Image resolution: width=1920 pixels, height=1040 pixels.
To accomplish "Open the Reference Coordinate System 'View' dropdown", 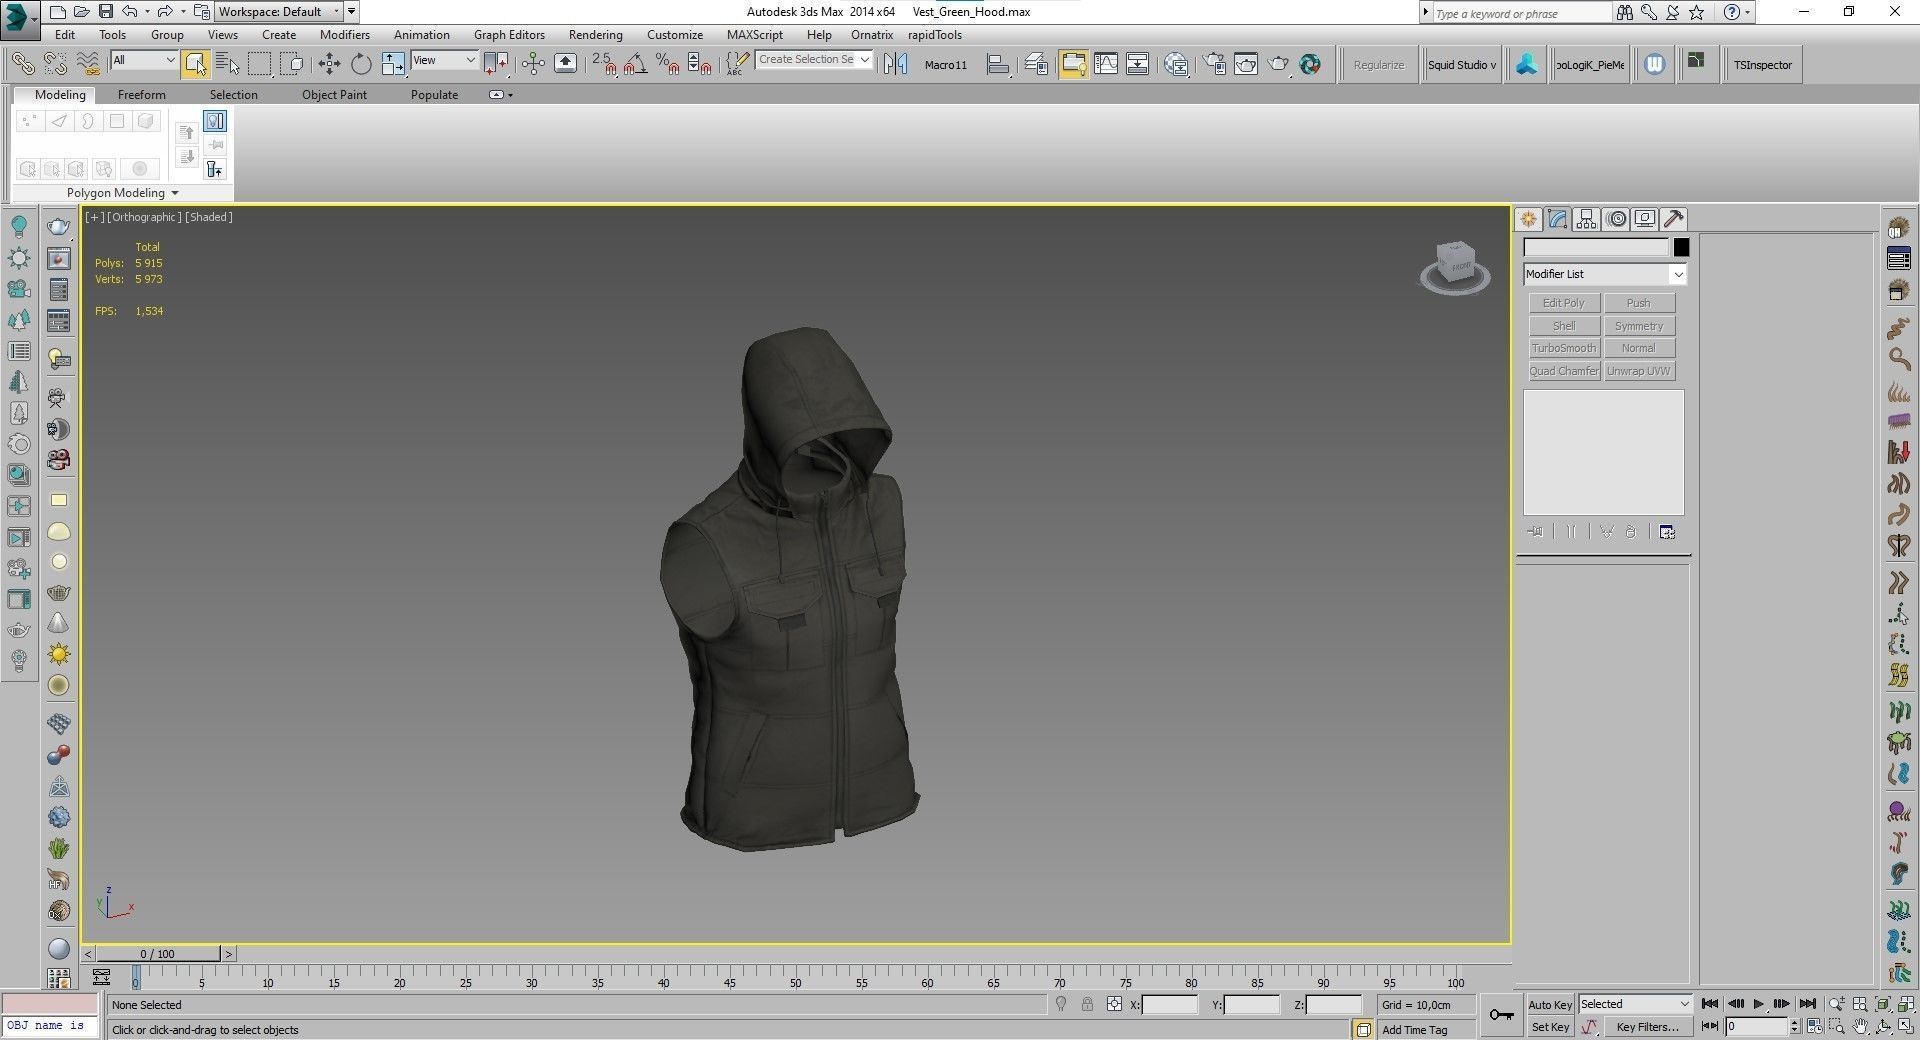I will [444, 60].
